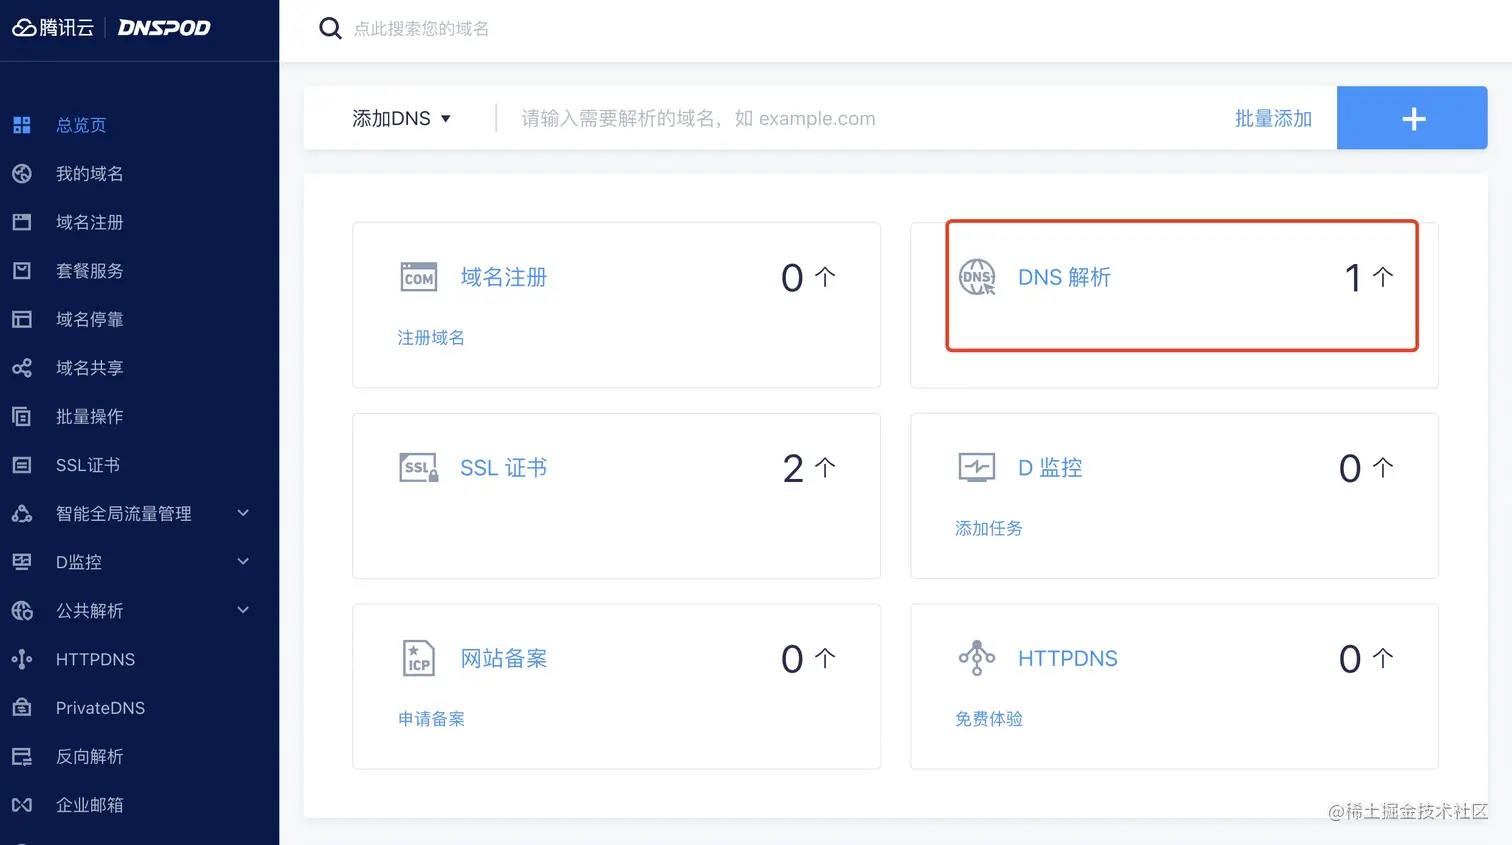The image size is (1512, 845).
Task: Click the 批量添加 link
Action: [1273, 118]
